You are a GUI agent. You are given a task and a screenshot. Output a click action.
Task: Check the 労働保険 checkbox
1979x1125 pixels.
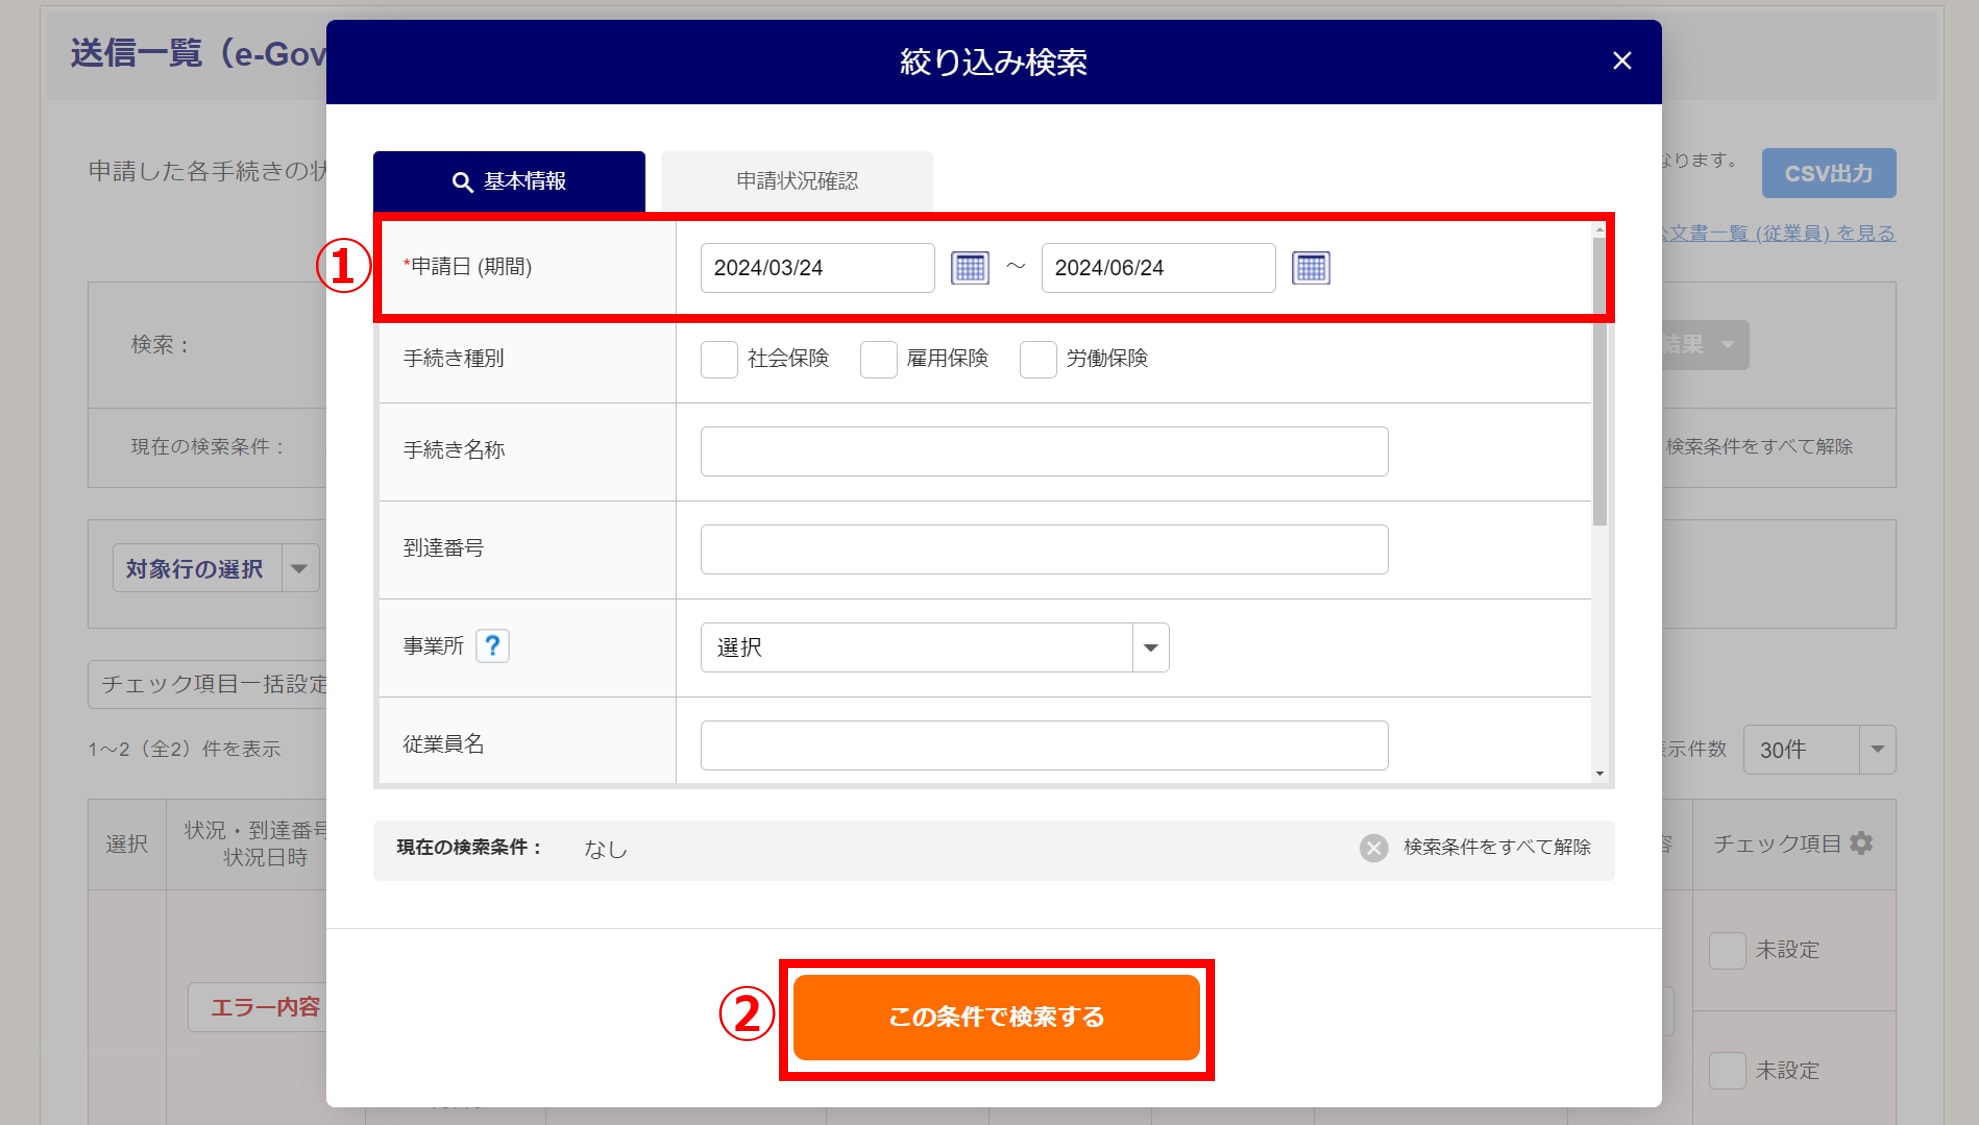1037,359
